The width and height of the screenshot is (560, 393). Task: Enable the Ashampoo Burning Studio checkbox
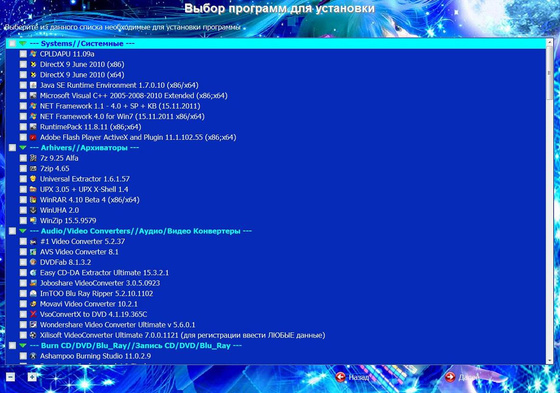pos(23,356)
